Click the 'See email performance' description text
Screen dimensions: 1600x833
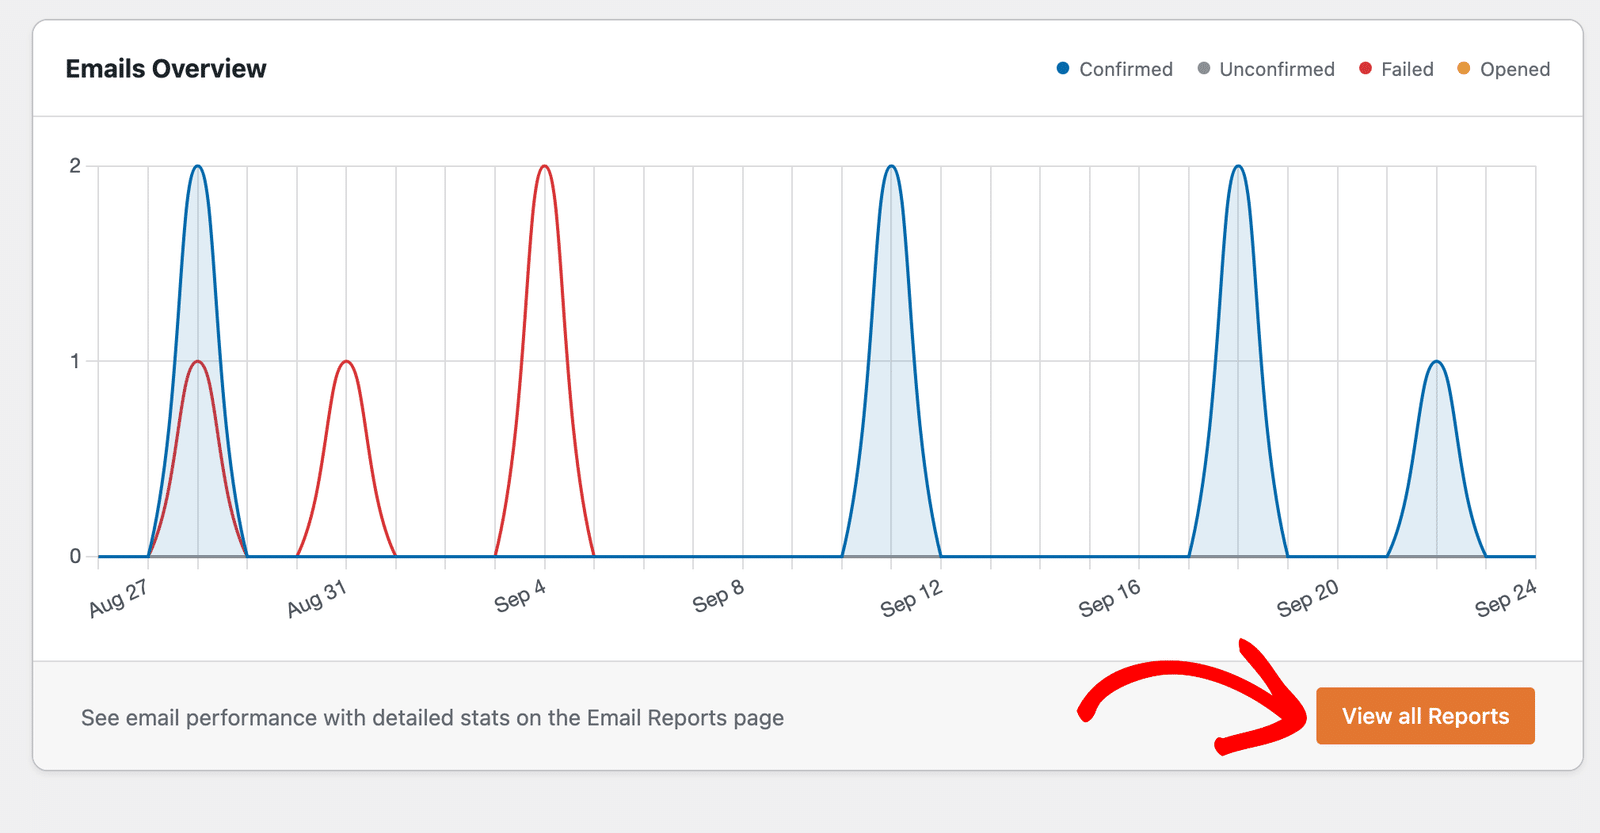[432, 718]
